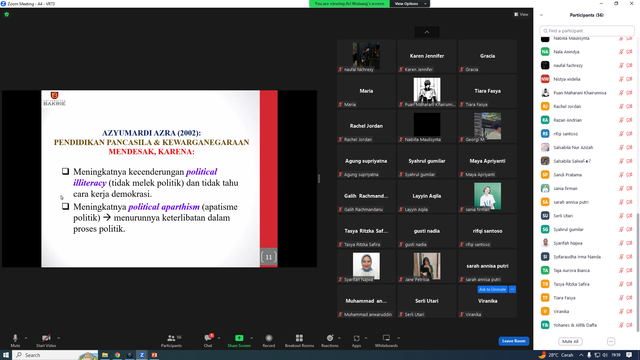Screen dimensions: 640x360
Task: Open the share options arrow beside Share Screen
Action: (x=251, y=338)
